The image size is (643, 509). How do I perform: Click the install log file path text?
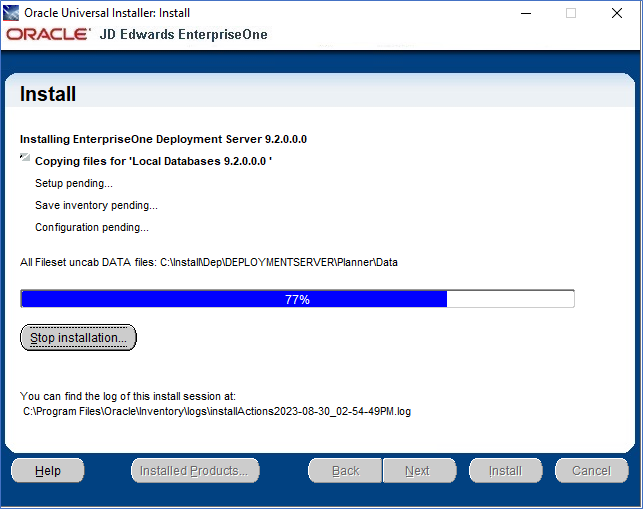point(217,411)
